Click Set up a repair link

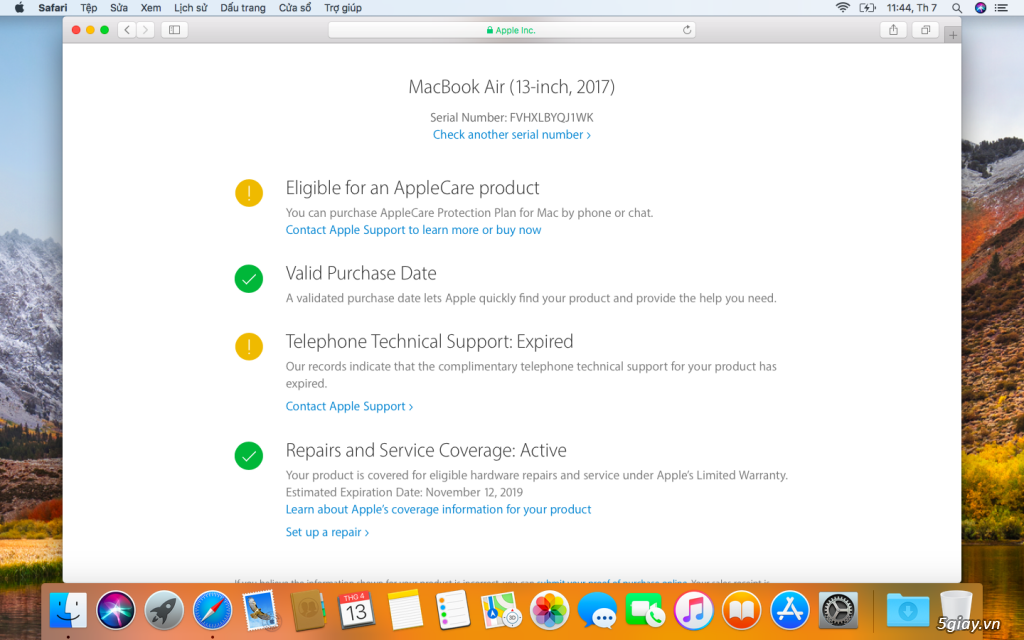[x=327, y=532]
